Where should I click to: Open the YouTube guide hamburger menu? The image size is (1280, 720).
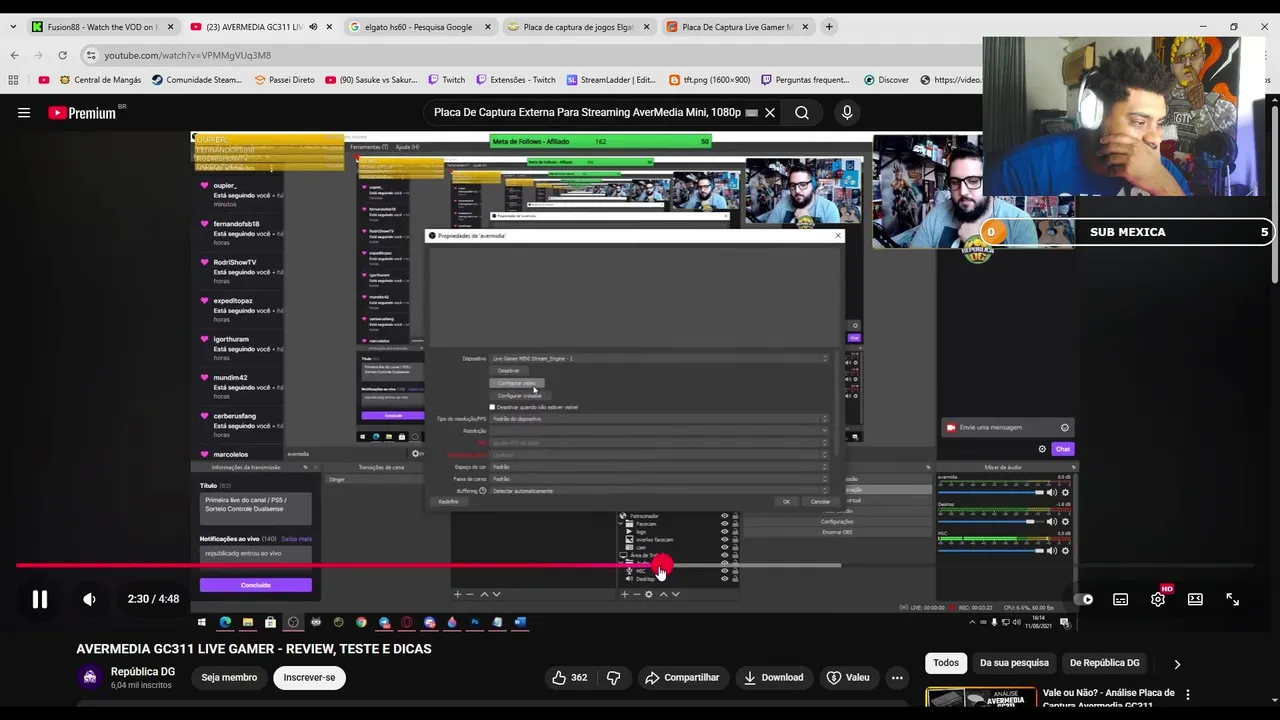[x=24, y=113]
